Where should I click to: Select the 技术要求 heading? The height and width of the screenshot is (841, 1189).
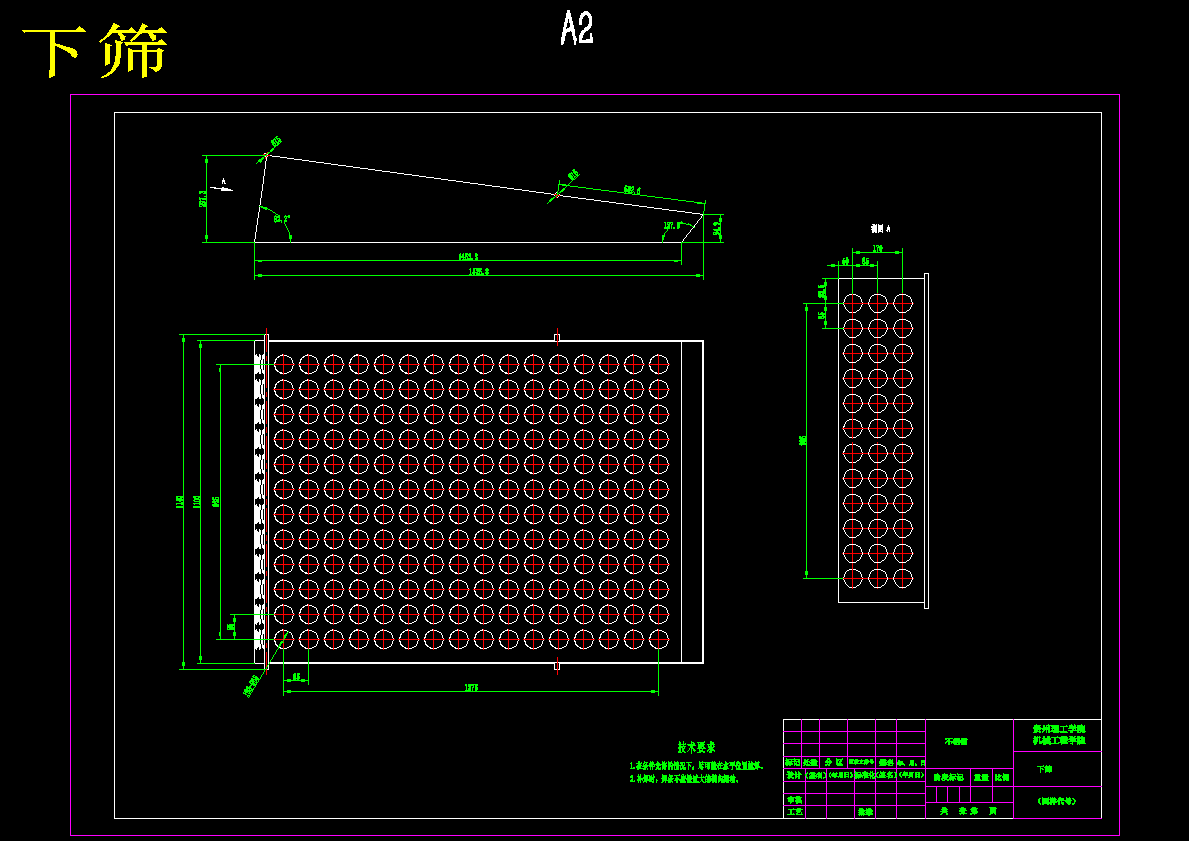(x=696, y=748)
